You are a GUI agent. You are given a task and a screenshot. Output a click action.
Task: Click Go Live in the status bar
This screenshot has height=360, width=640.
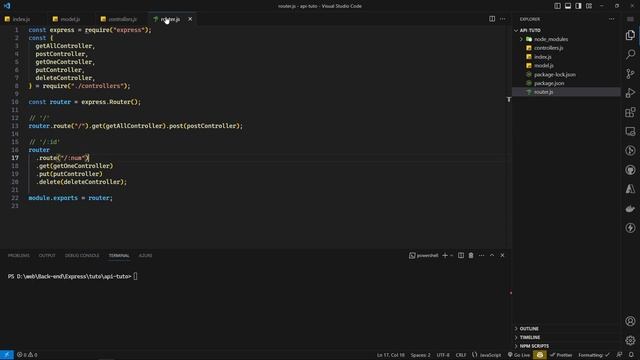(519, 355)
